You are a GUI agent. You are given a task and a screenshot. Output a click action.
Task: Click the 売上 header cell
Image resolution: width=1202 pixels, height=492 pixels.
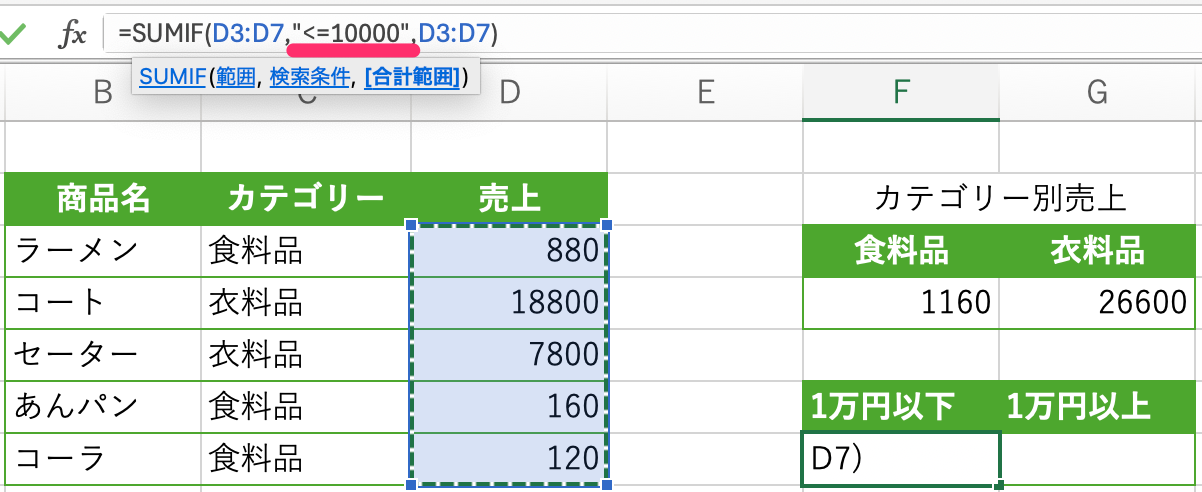pyautogui.click(x=509, y=198)
